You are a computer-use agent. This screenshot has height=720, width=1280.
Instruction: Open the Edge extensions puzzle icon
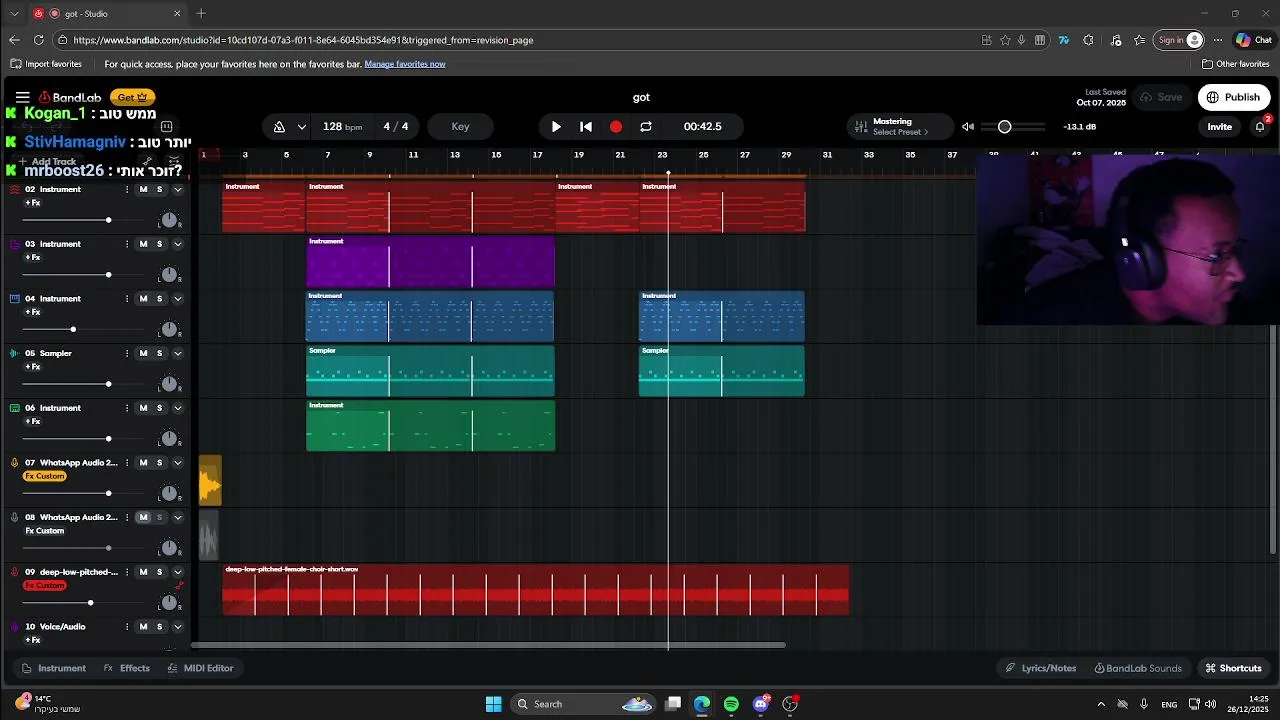pyautogui.click(x=1088, y=40)
